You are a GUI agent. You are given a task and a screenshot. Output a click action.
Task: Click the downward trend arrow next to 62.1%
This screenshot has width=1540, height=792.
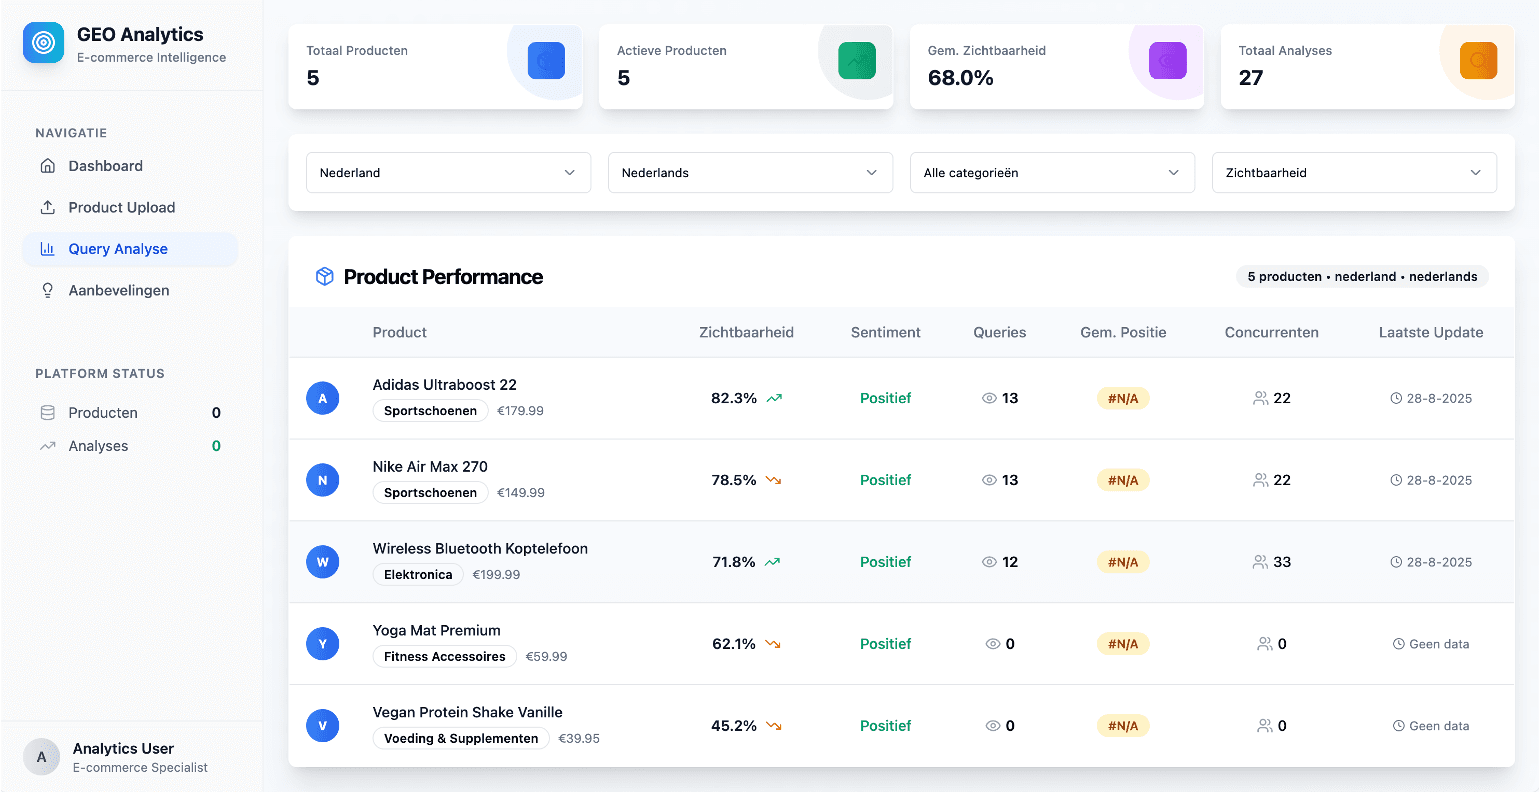(772, 644)
